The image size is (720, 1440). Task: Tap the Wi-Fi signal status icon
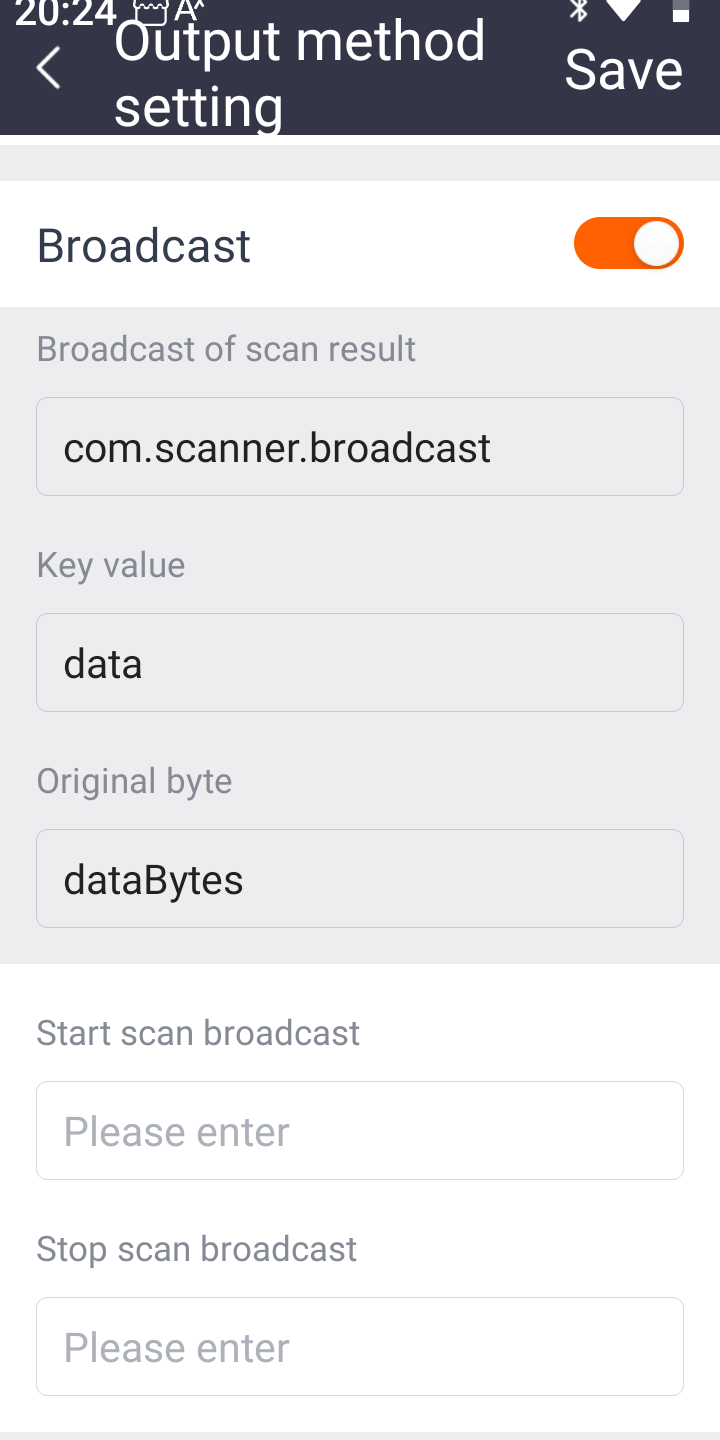point(623,10)
